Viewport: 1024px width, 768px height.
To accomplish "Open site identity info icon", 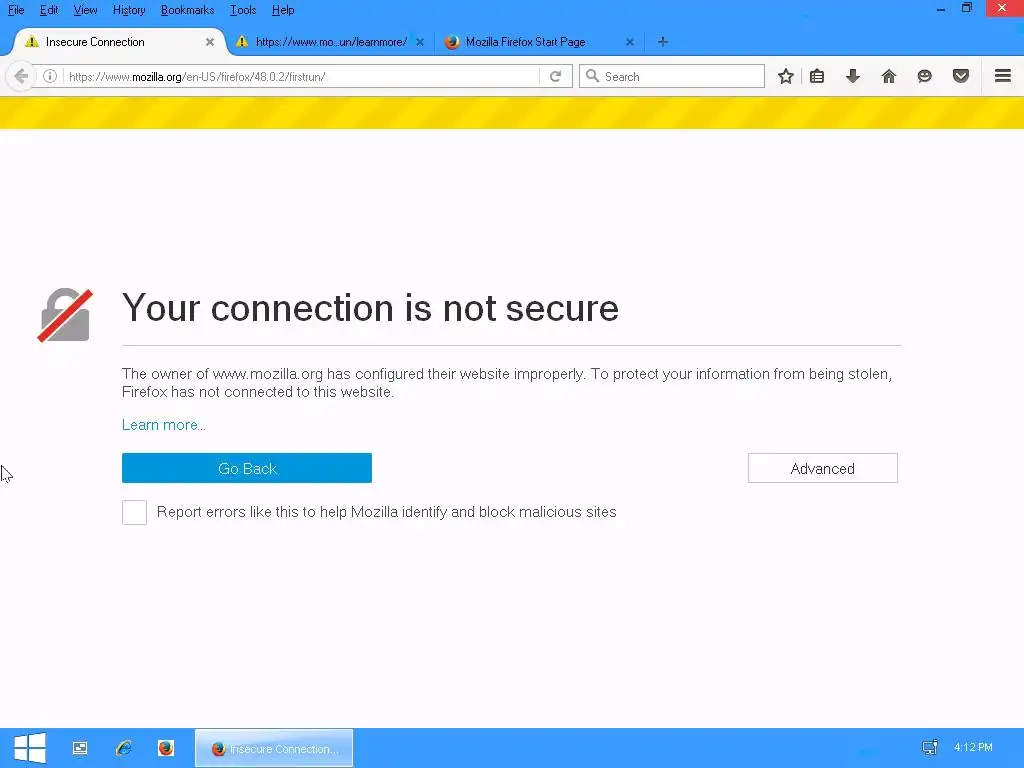I will tap(50, 76).
